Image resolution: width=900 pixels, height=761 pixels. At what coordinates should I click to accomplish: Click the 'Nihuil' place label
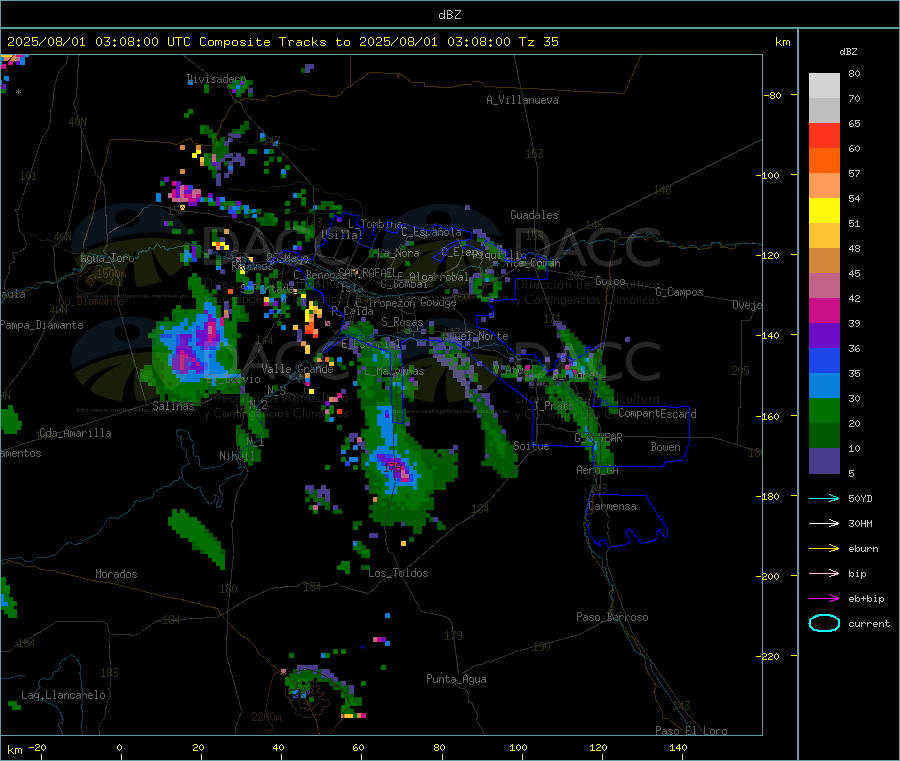click(x=236, y=456)
